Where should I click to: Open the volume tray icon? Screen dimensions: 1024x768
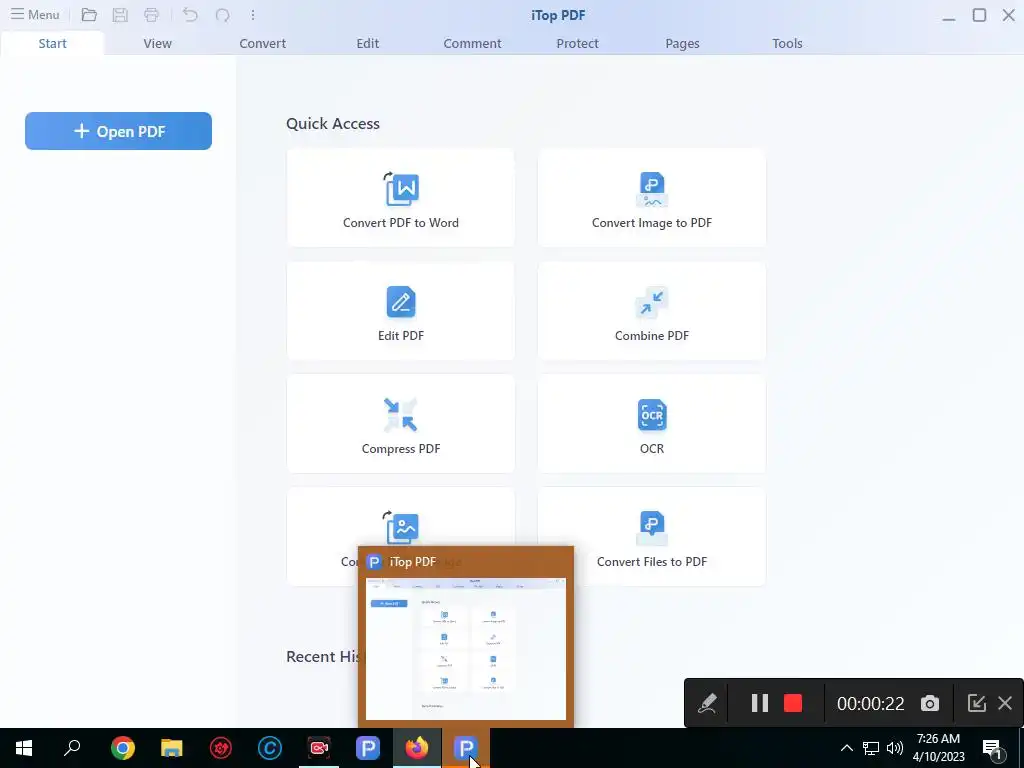895,748
